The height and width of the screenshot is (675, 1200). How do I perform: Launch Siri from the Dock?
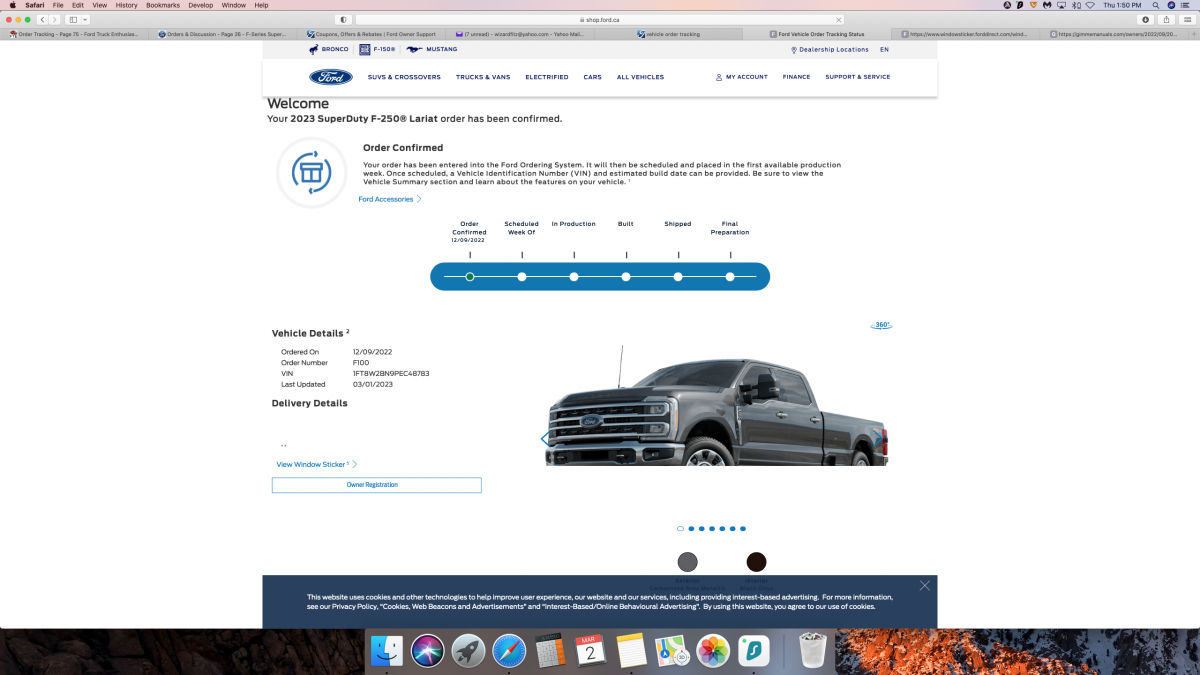click(x=427, y=651)
